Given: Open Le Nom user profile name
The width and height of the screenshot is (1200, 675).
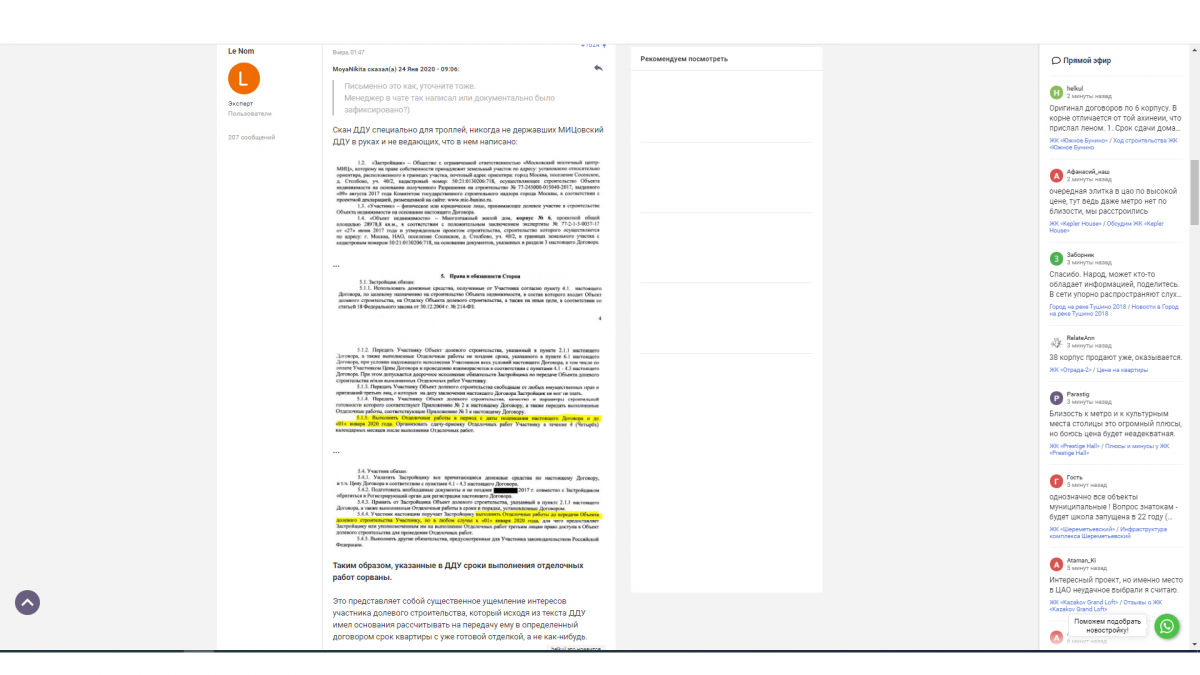Looking at the screenshot, I should pyautogui.click(x=240, y=50).
